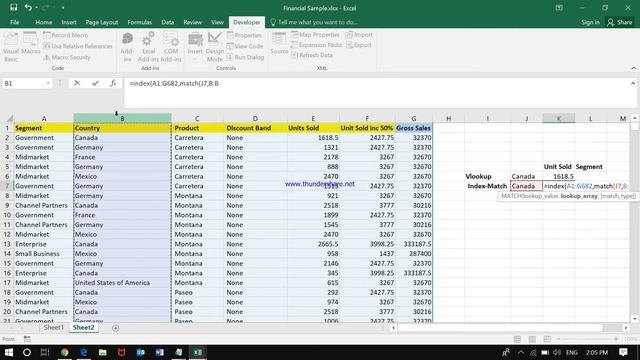The image size is (640, 360).
Task: Open Excel Add-ins
Action: [148, 47]
